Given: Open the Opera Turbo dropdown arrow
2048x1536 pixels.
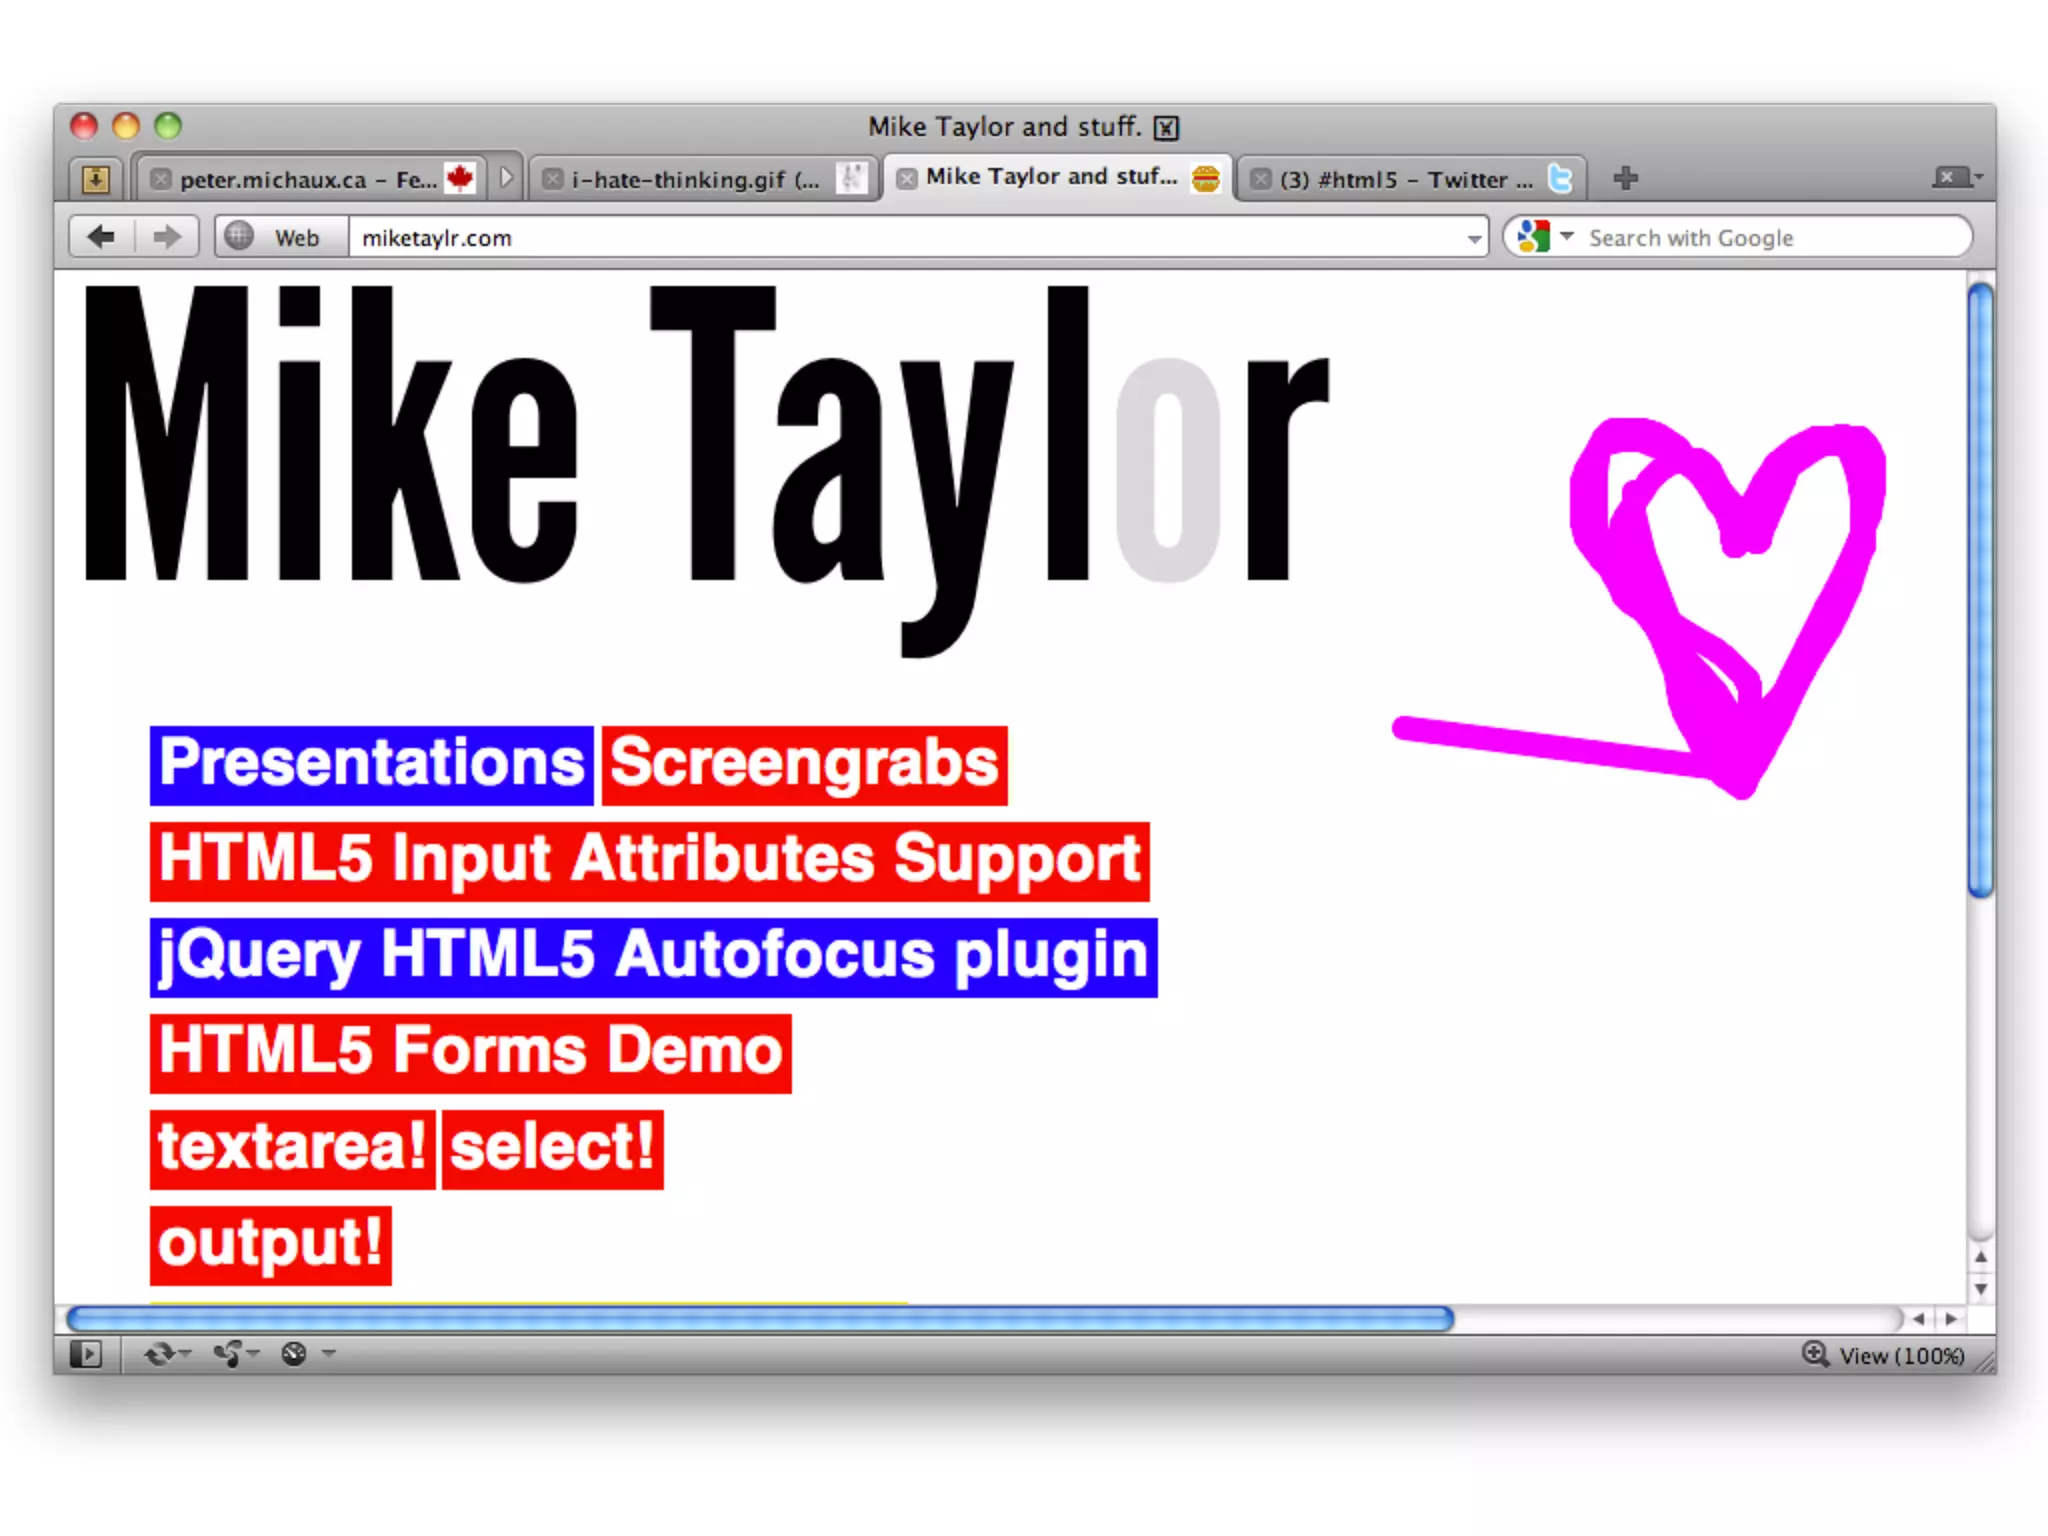Looking at the screenshot, I should [x=329, y=1354].
